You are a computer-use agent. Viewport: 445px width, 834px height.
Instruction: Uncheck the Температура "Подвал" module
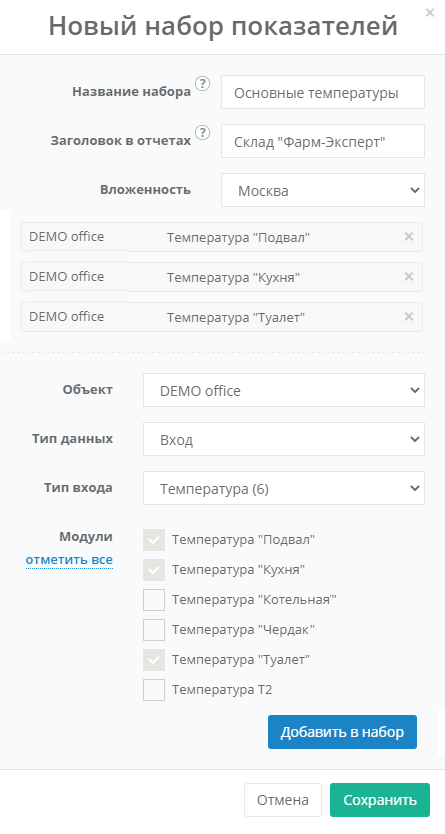pos(154,540)
